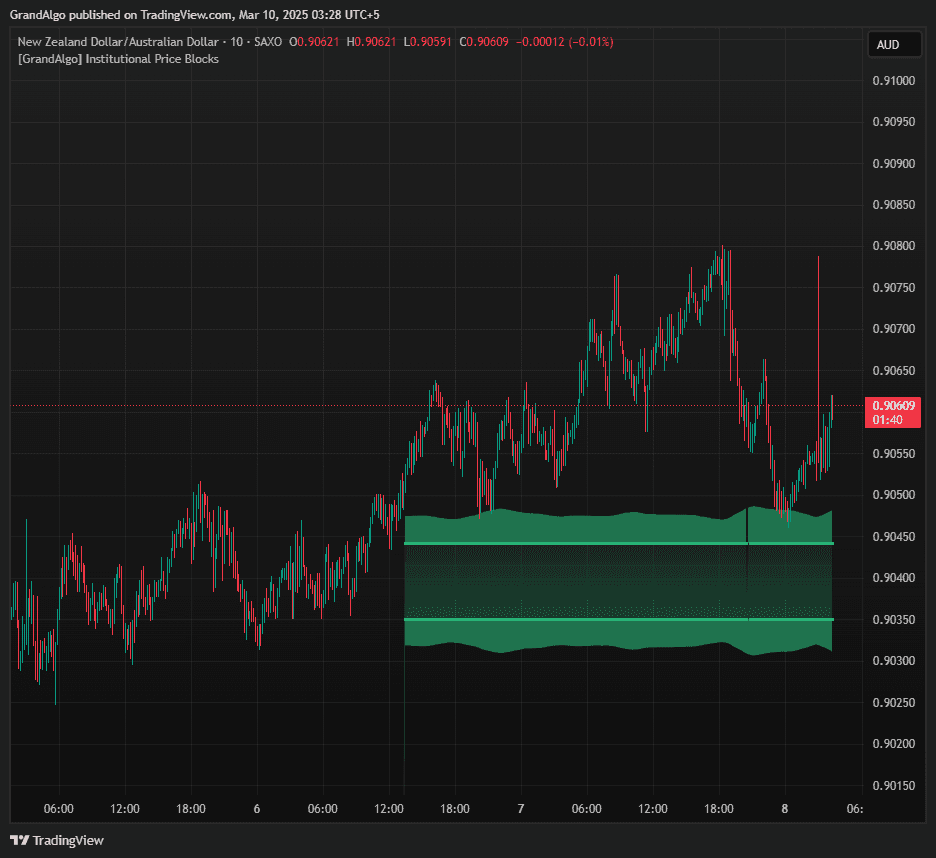The width and height of the screenshot is (936, 858).
Task: Click date label 6 on the time axis
Action: tap(257, 808)
